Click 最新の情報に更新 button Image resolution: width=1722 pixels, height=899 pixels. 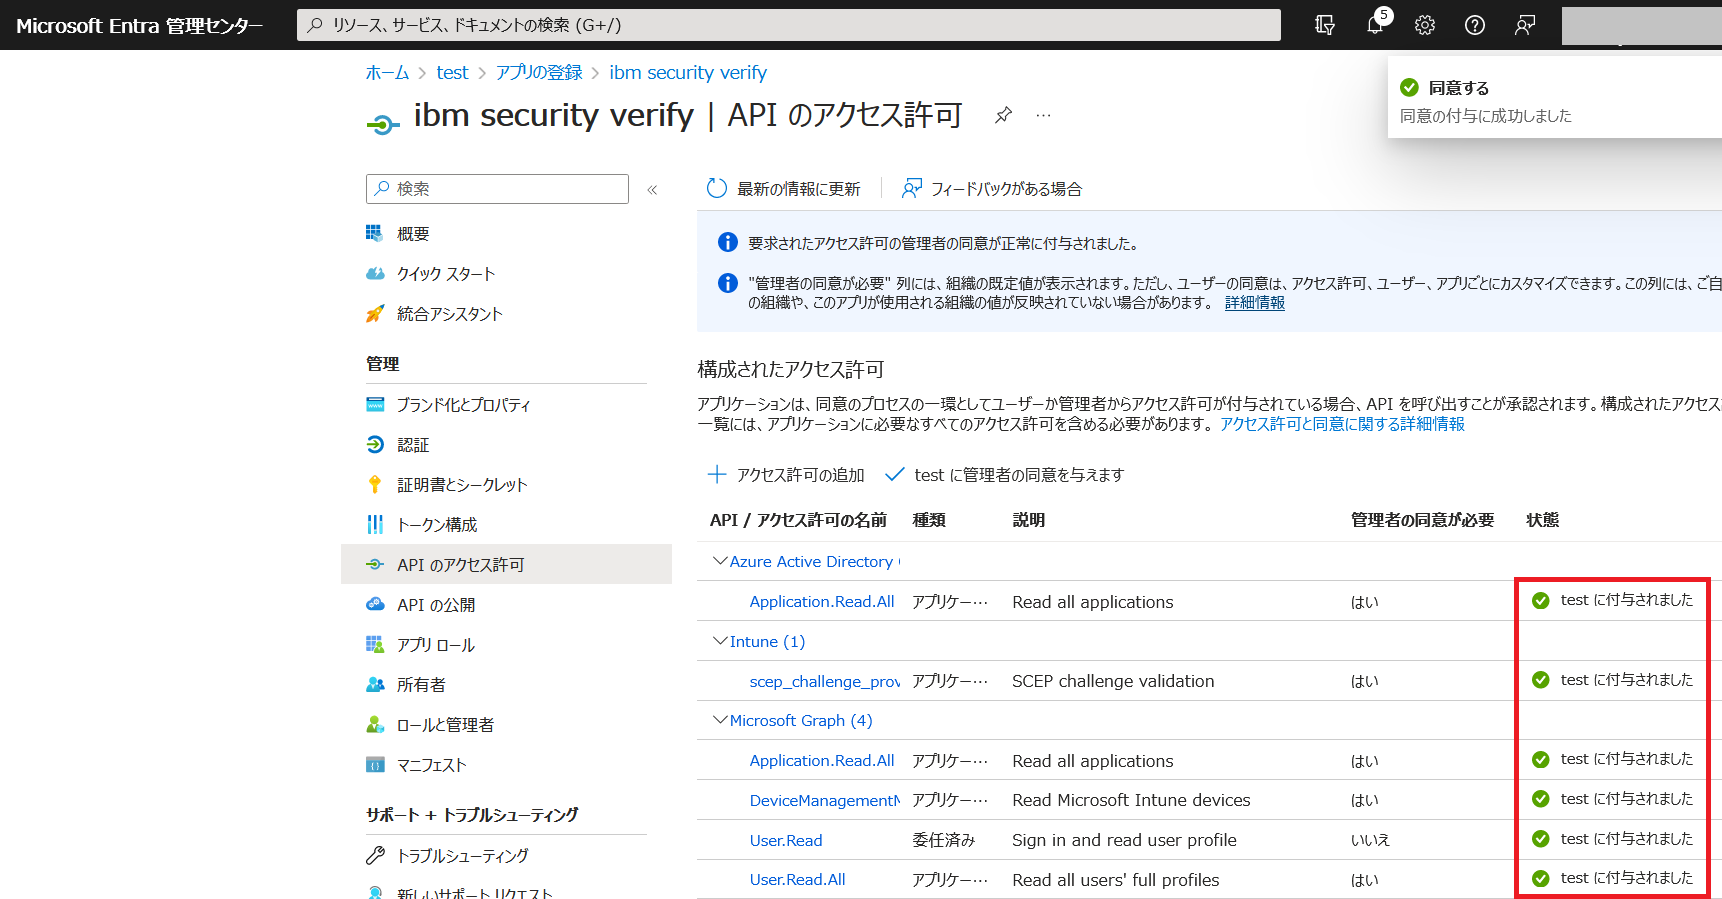(783, 188)
